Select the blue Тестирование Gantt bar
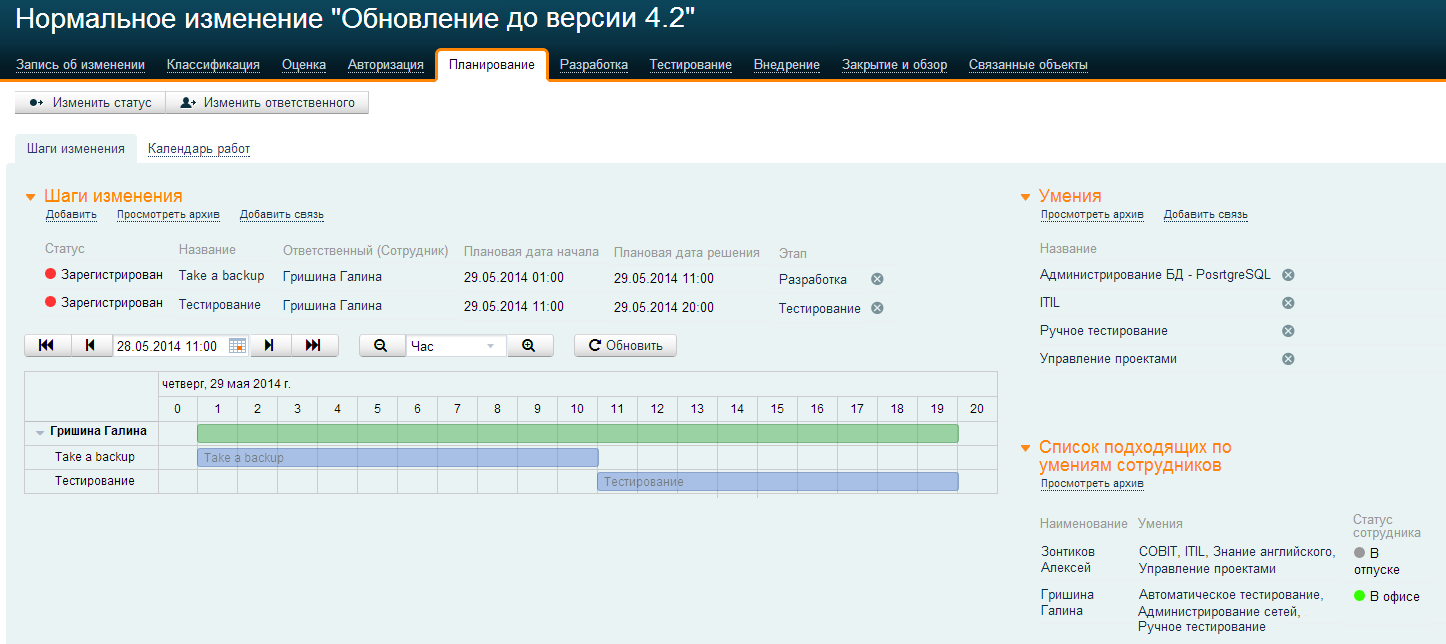 click(777, 482)
